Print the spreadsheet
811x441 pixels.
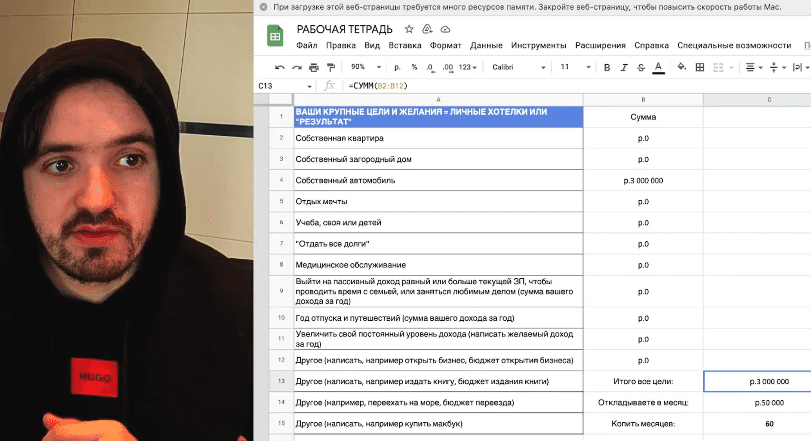click(x=314, y=67)
